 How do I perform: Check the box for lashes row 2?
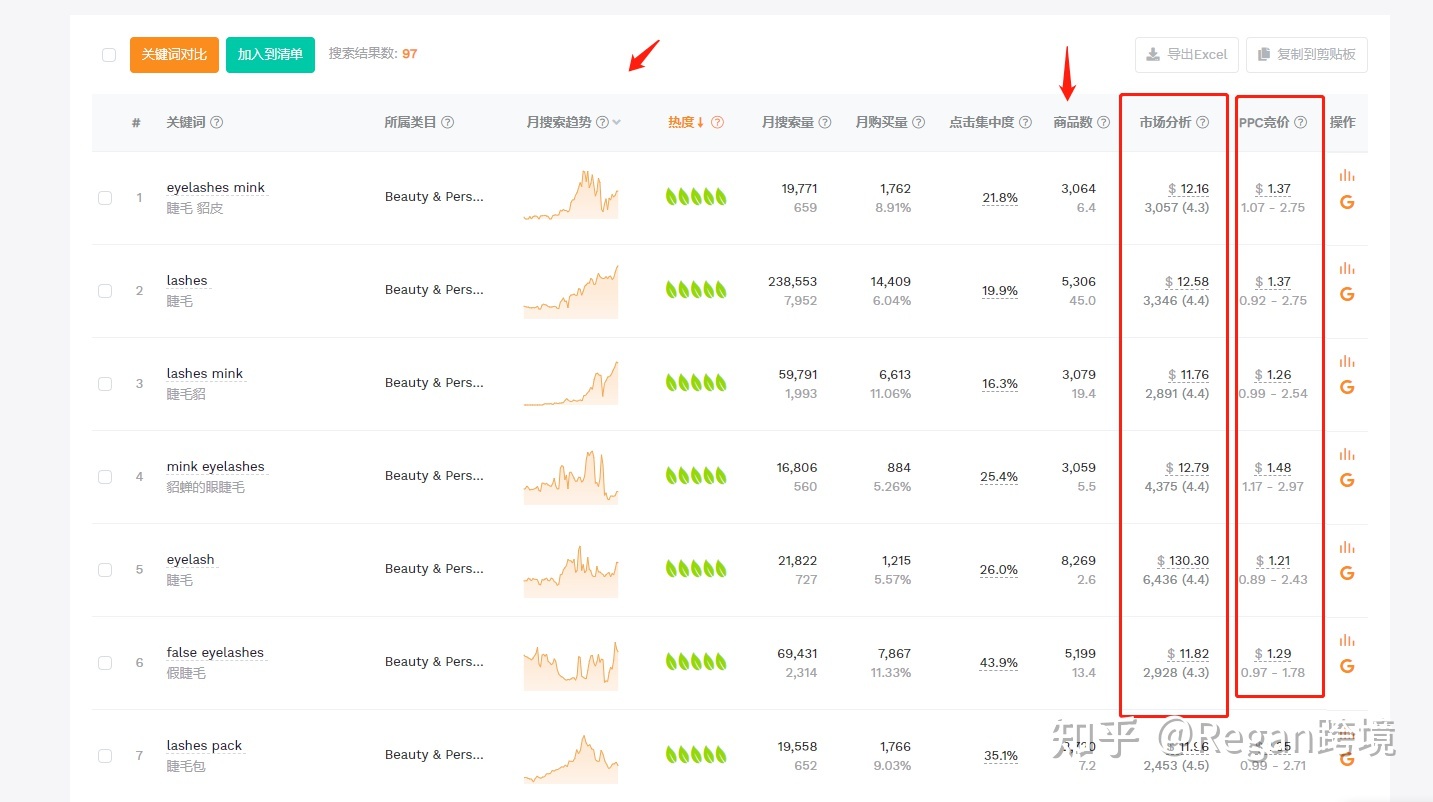105,291
